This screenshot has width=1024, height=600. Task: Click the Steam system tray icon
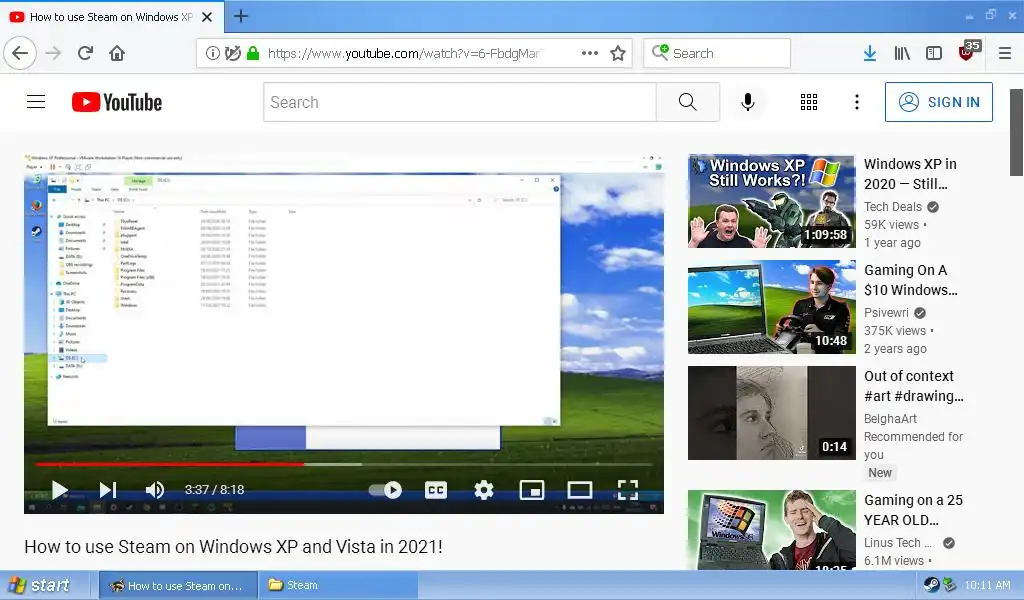coord(932,585)
